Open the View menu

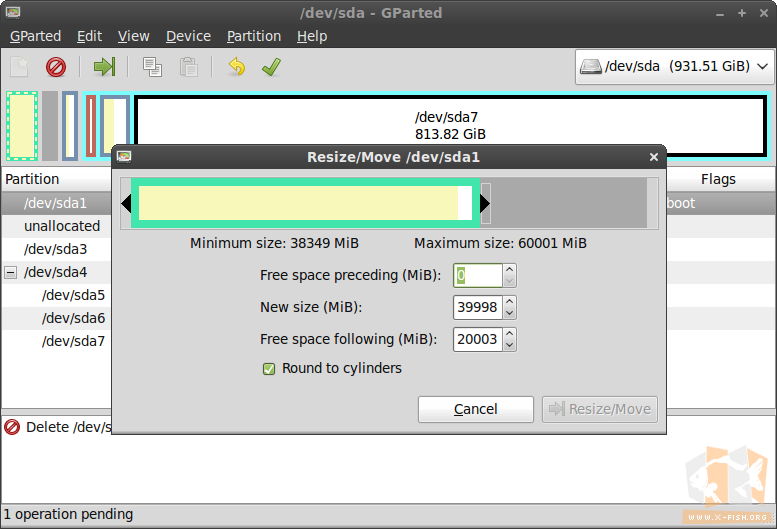pyautogui.click(x=133, y=36)
